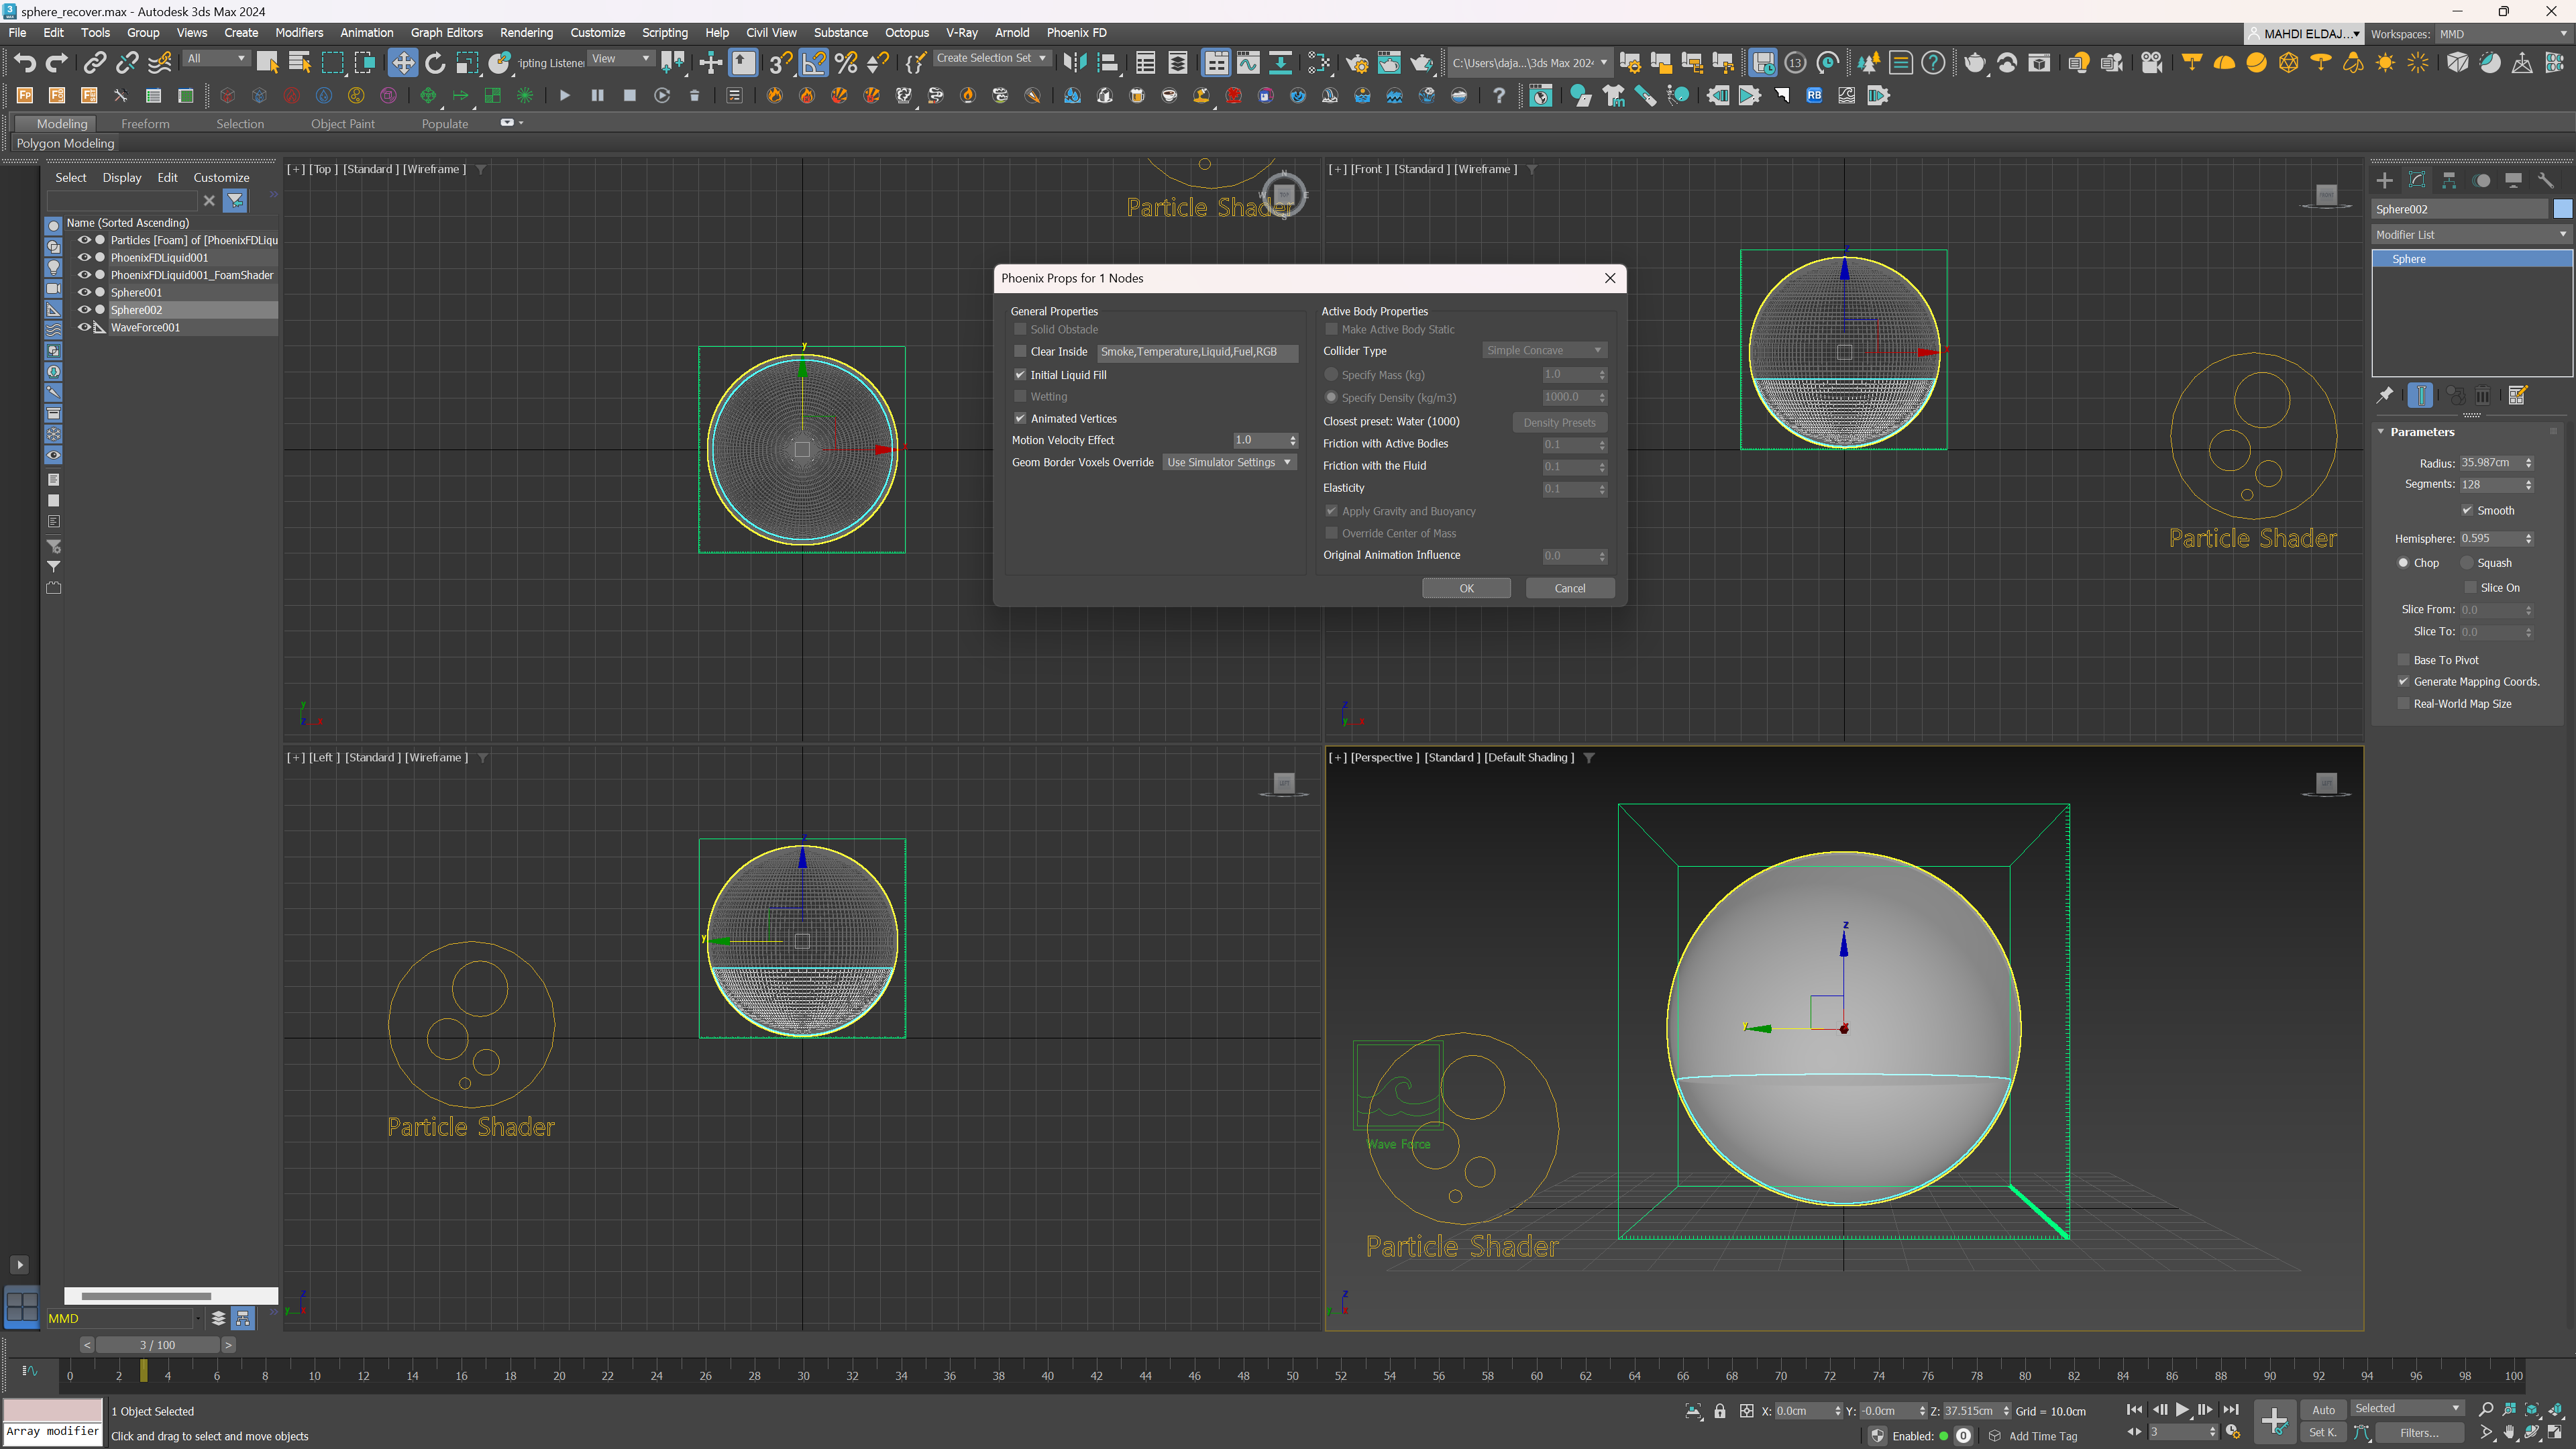Click the time slider showing 3 / 100
Image resolution: width=2576 pixels, height=1449 pixels.
(157, 1345)
